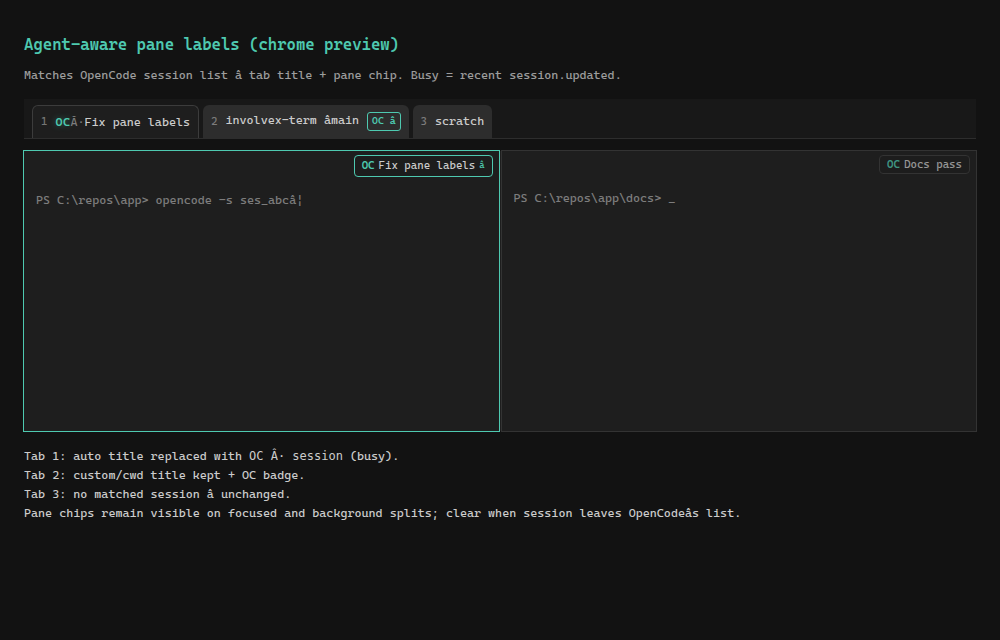Open tab 2 involvex-term main

(x=305, y=121)
